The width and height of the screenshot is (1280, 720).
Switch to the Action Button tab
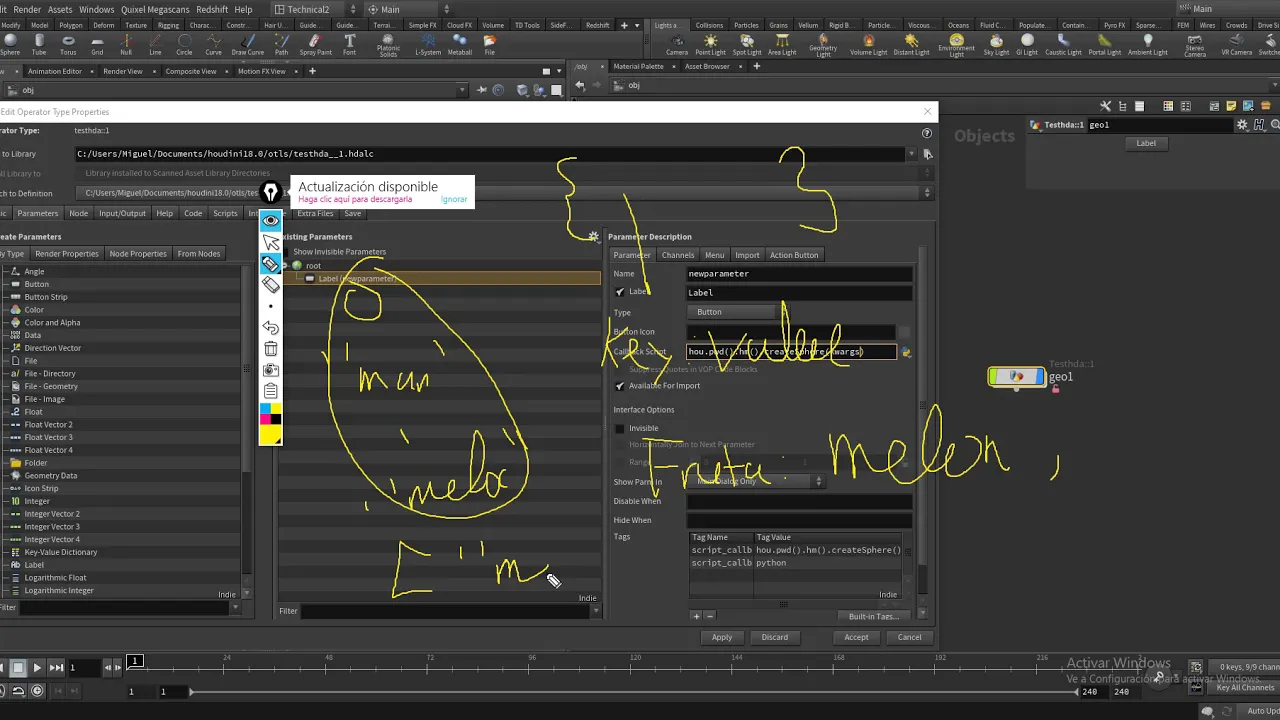794,255
